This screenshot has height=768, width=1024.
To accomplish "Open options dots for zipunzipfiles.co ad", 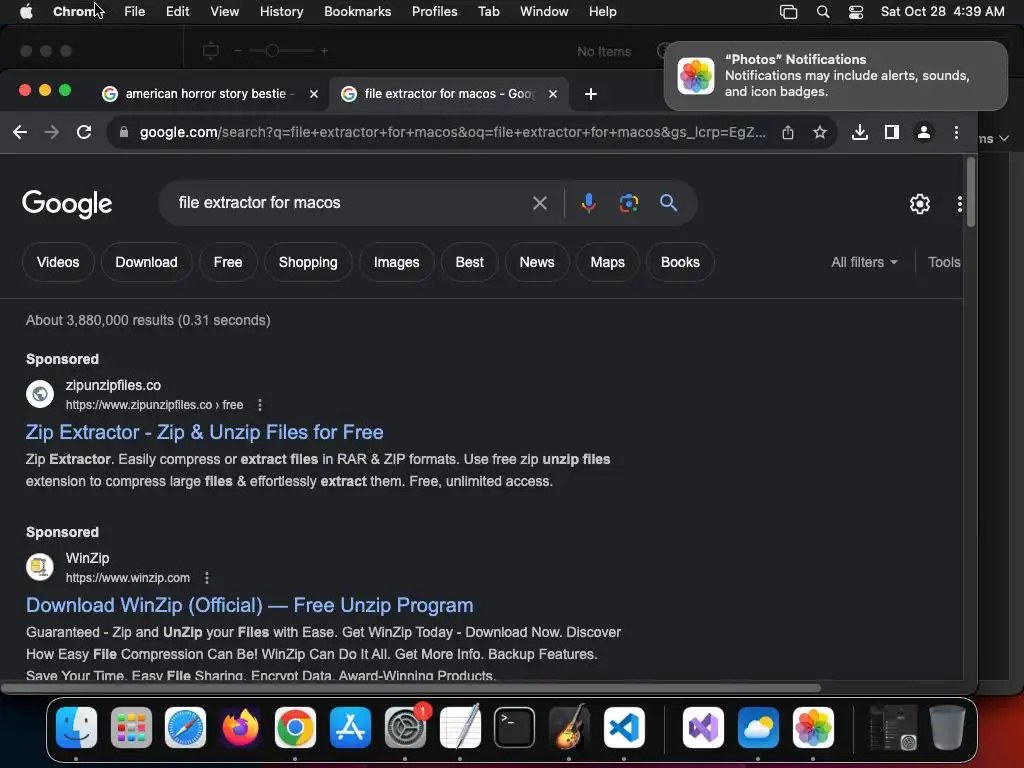I will coord(260,405).
